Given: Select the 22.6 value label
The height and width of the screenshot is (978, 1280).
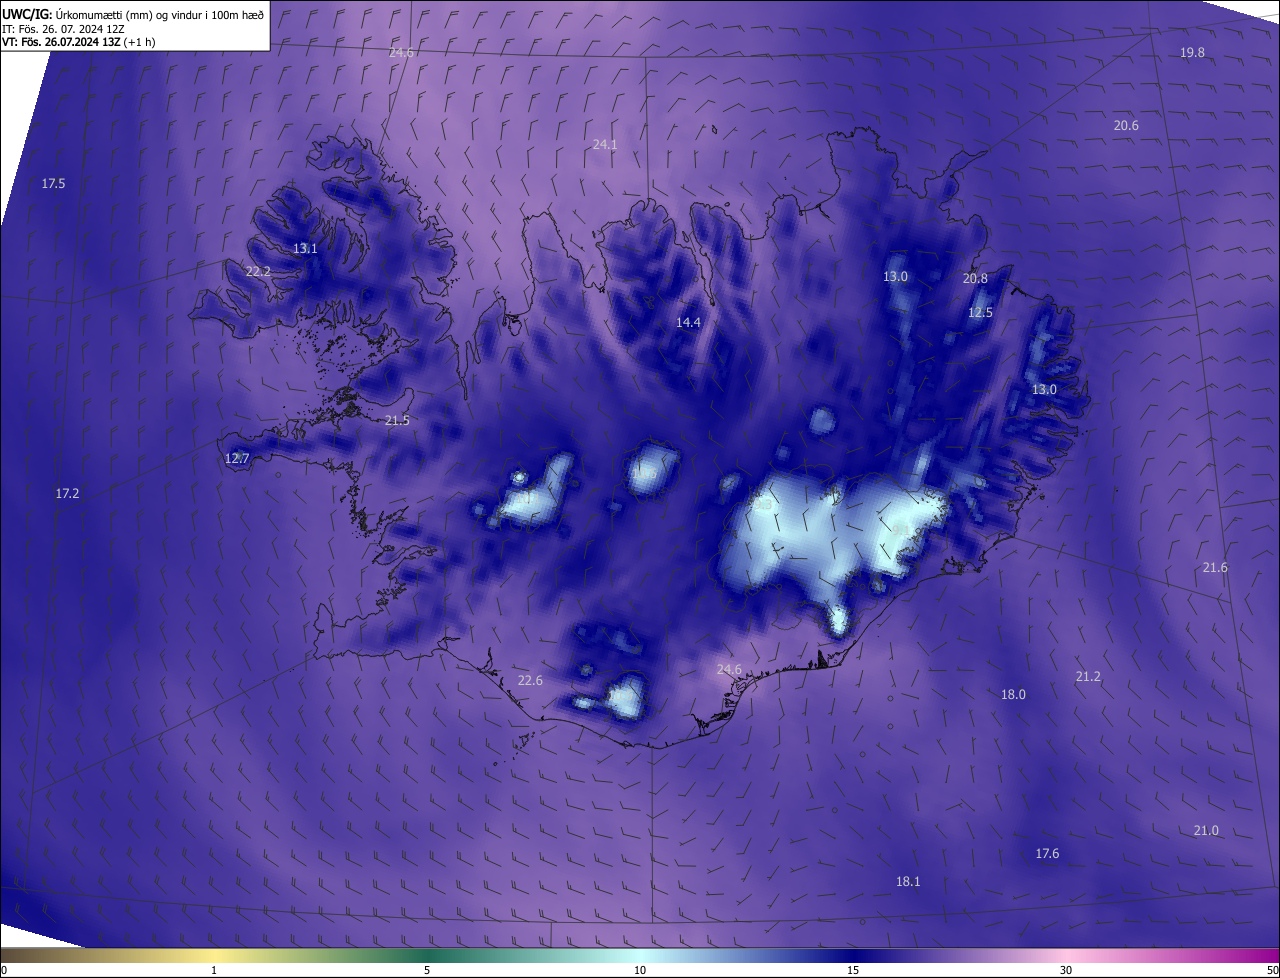Looking at the screenshot, I should (530, 680).
